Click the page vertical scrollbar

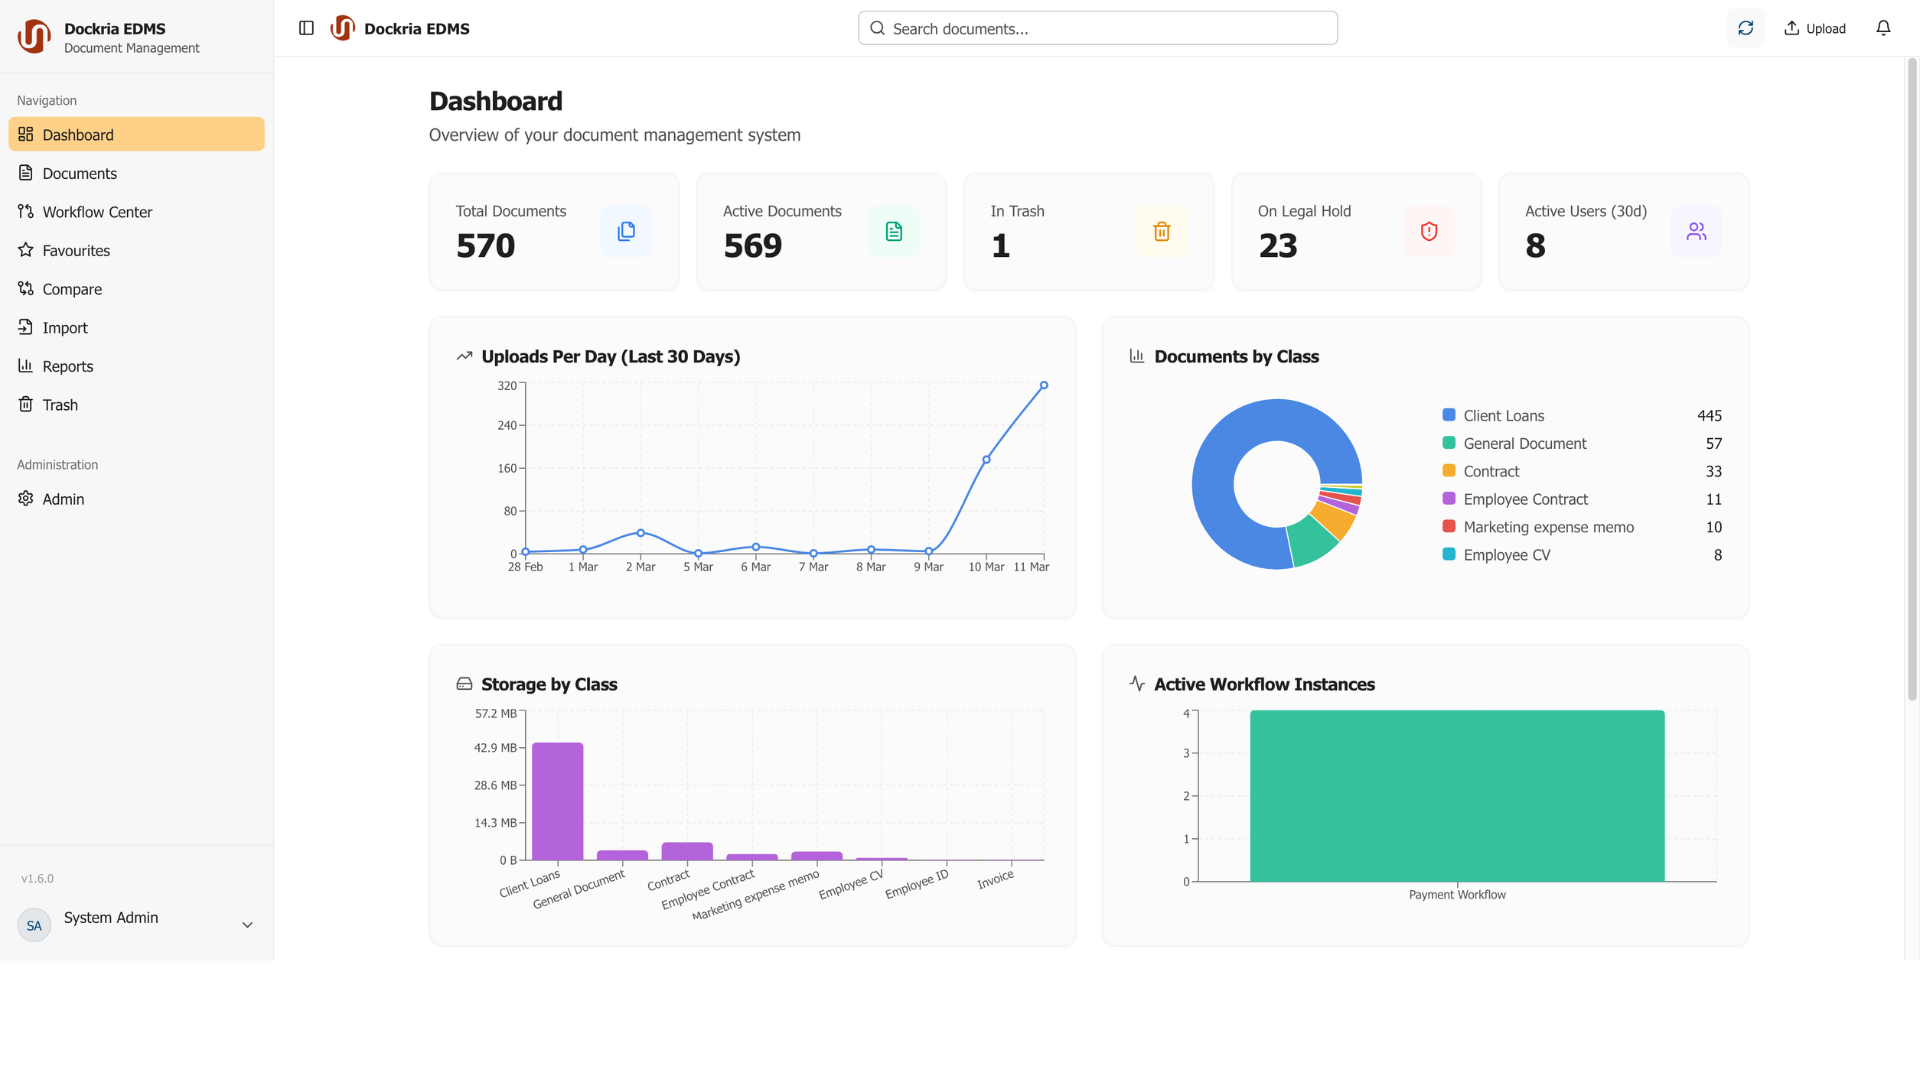pyautogui.click(x=1912, y=380)
